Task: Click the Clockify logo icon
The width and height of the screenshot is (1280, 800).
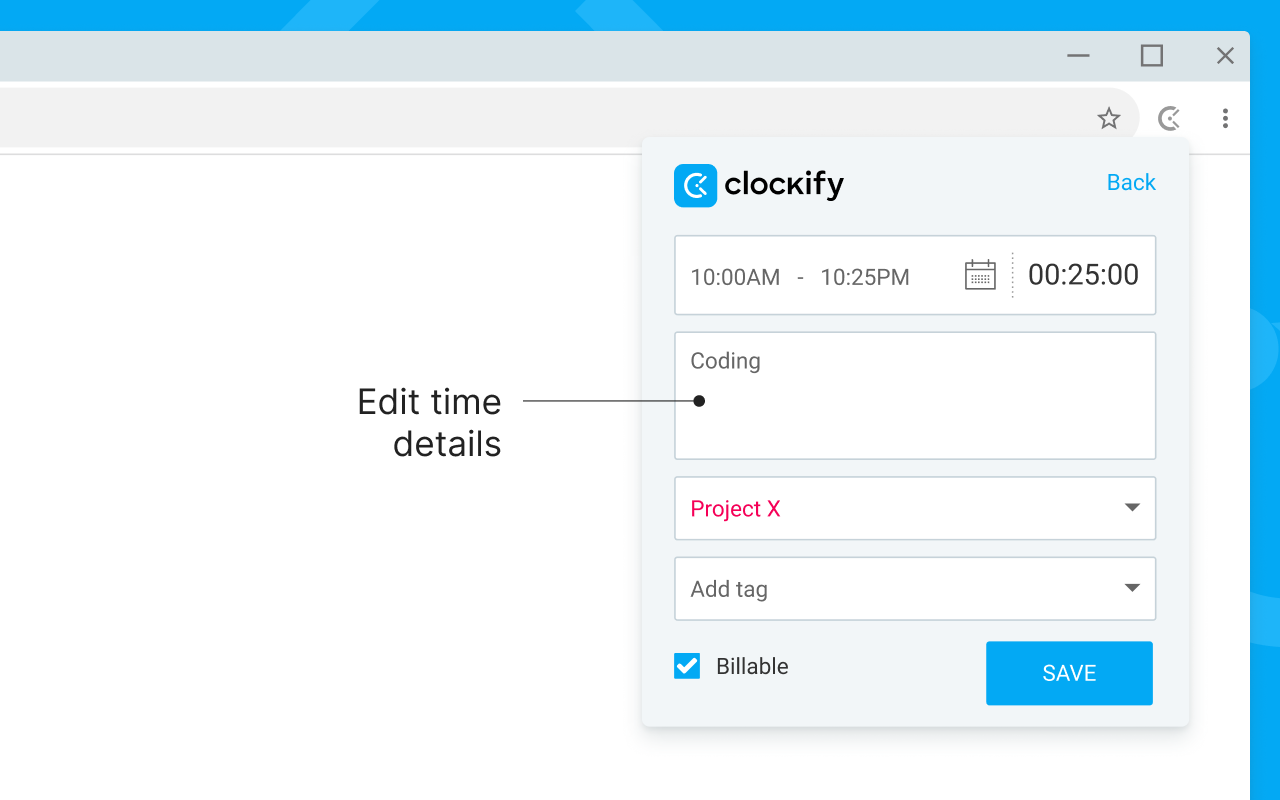Action: click(x=696, y=185)
